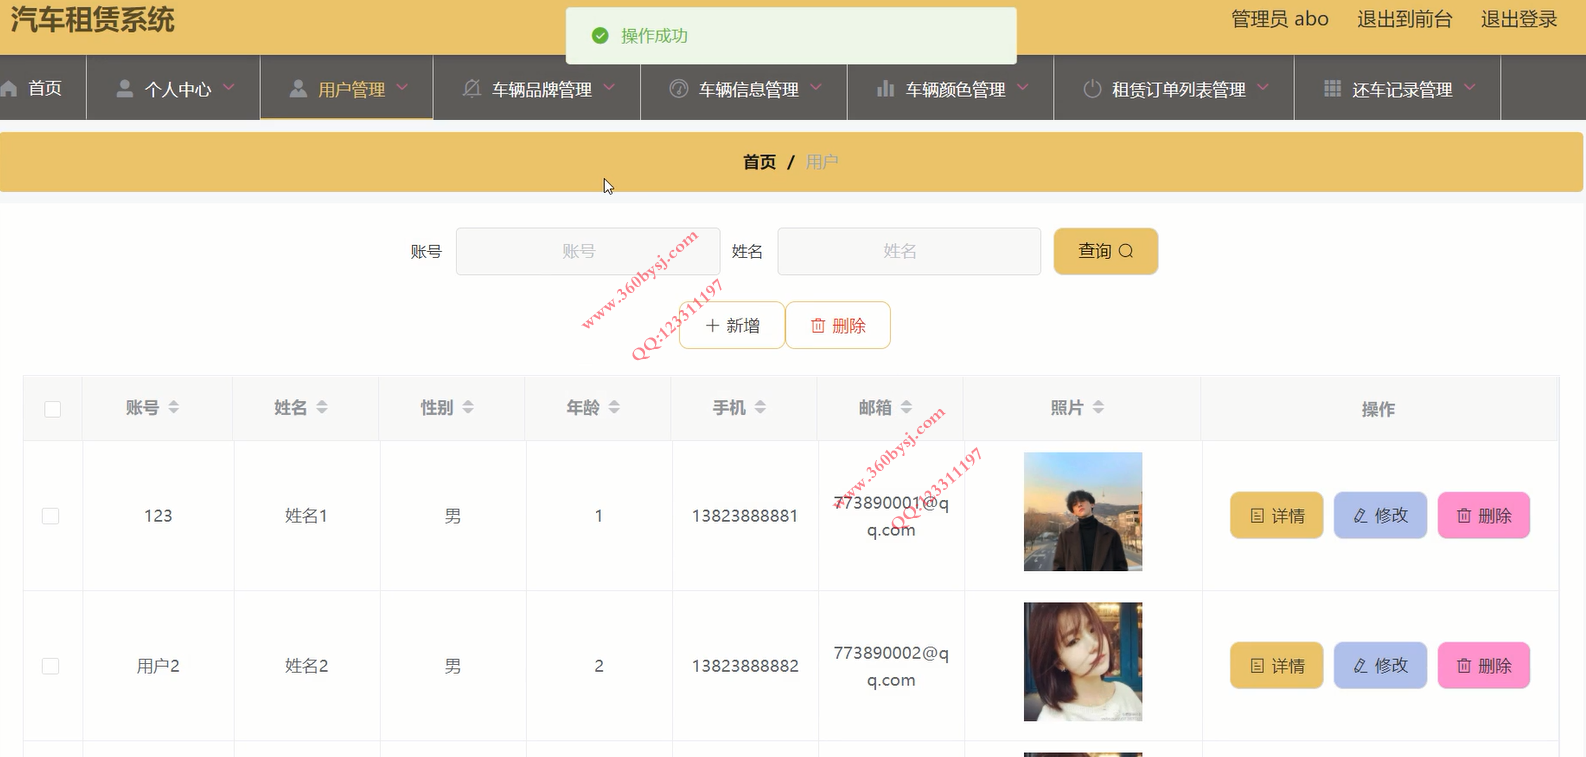This screenshot has width=1586, height=757.
Task: Click the user icon next to 用户管理
Action: (x=298, y=89)
